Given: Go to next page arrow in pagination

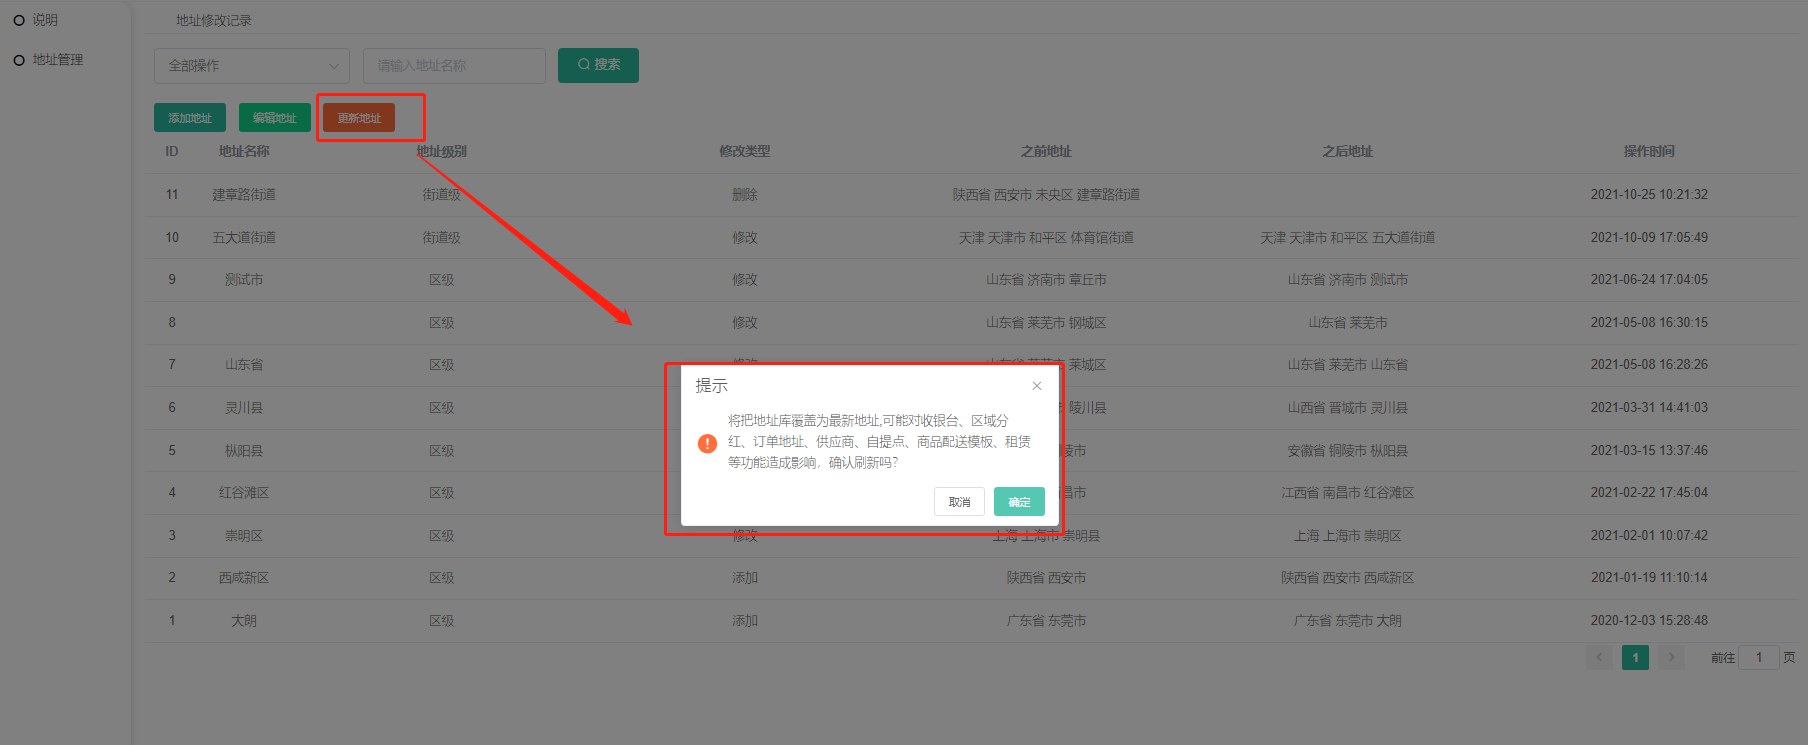Looking at the screenshot, I should click(x=1671, y=657).
